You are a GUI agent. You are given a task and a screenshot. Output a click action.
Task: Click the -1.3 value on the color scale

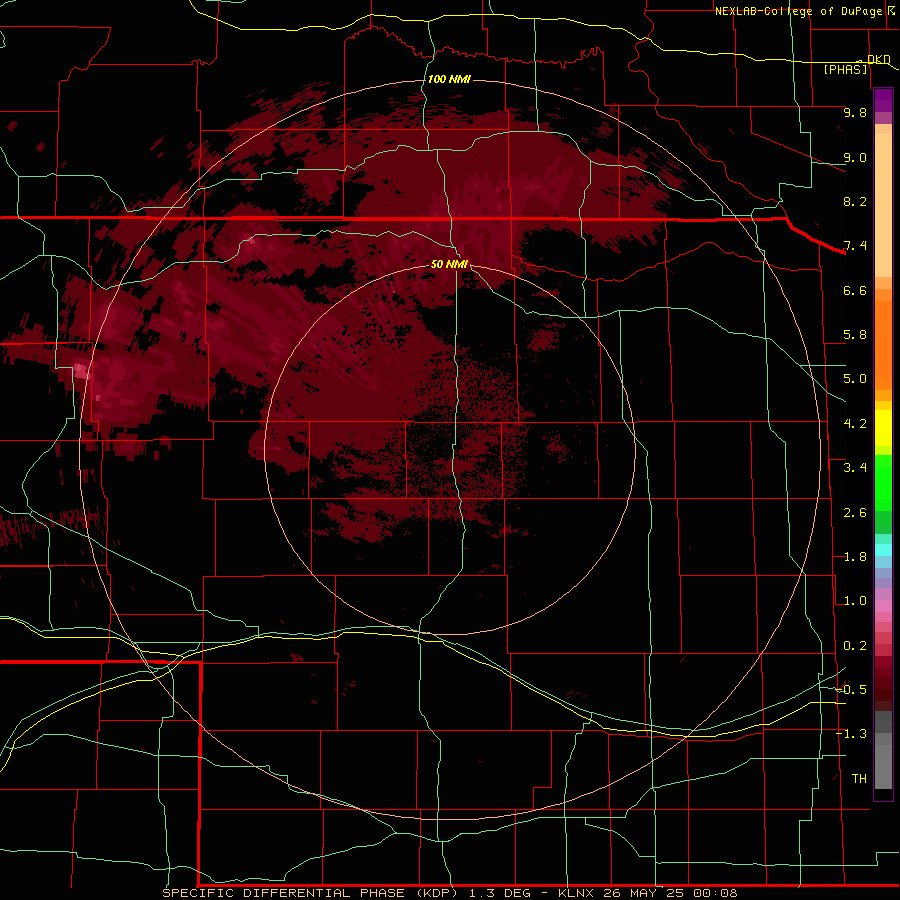852,734
